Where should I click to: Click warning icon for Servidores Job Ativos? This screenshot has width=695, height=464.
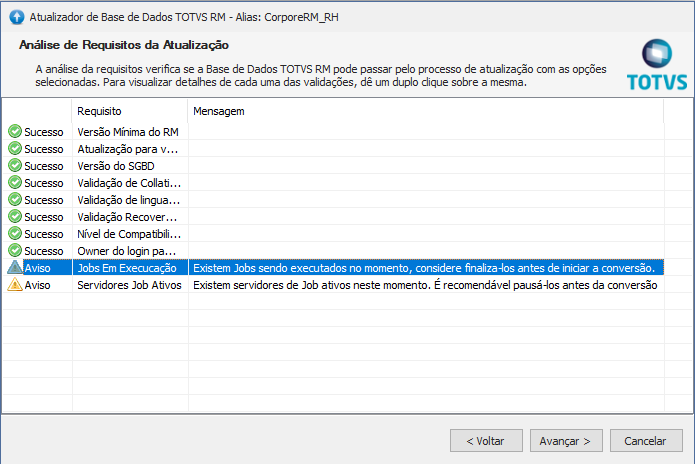coord(15,284)
